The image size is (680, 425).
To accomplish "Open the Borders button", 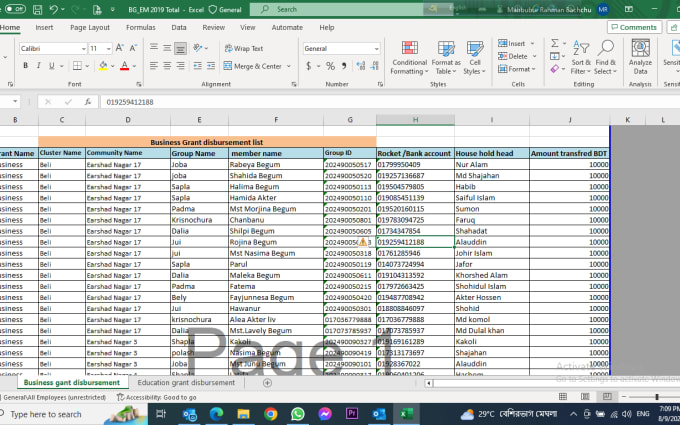I will click(x=77, y=66).
